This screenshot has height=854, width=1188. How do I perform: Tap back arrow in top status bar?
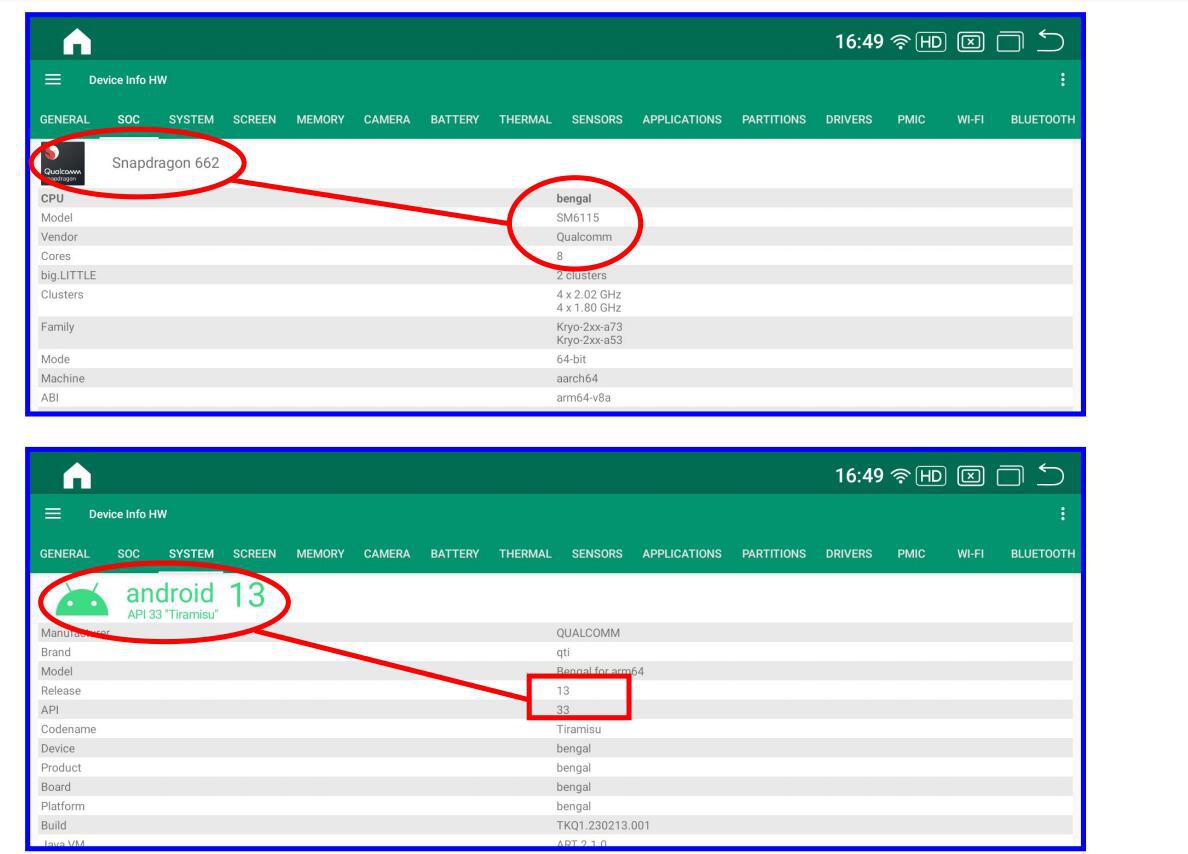tap(1050, 41)
